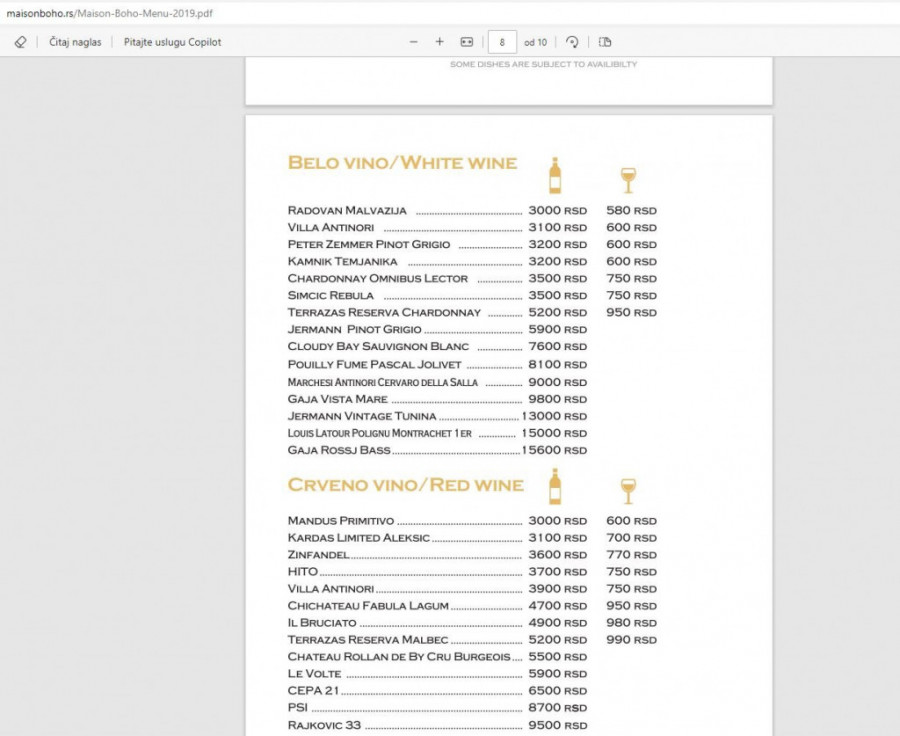900x736 pixels.
Task: Open Pitajte uslugu Copilot
Action: (x=172, y=42)
